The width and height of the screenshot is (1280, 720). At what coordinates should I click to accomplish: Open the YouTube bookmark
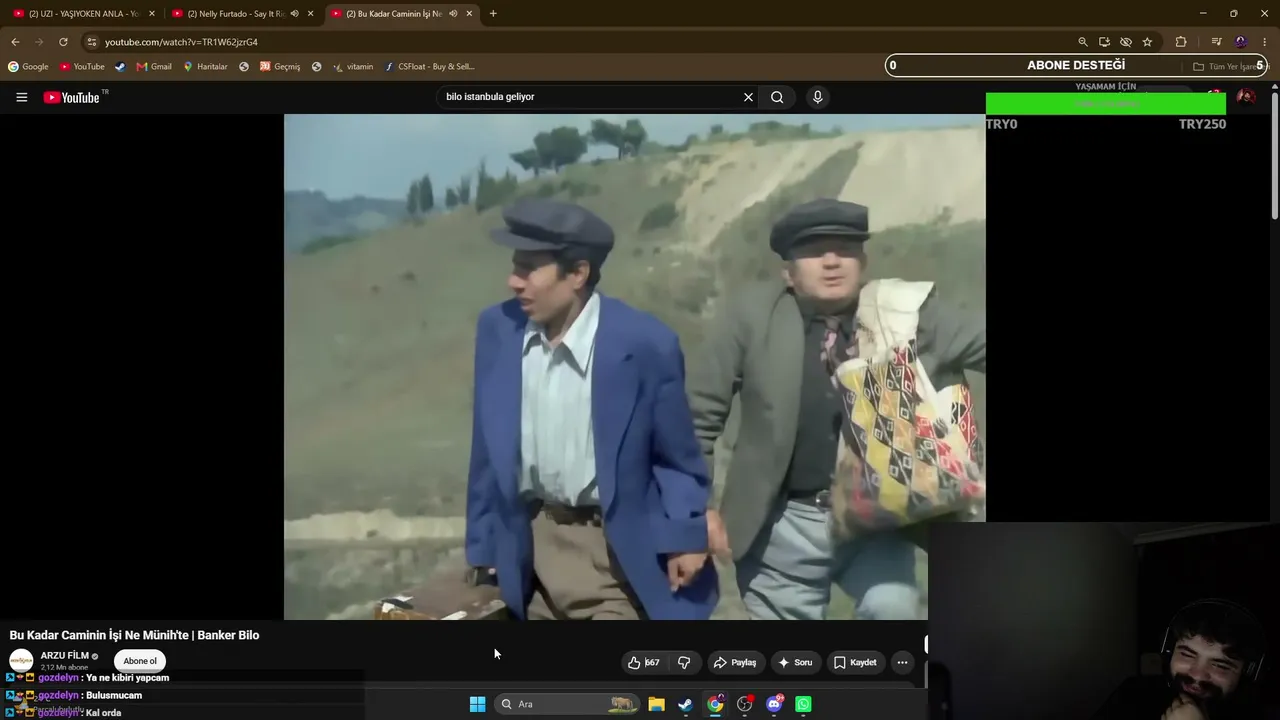(82, 67)
